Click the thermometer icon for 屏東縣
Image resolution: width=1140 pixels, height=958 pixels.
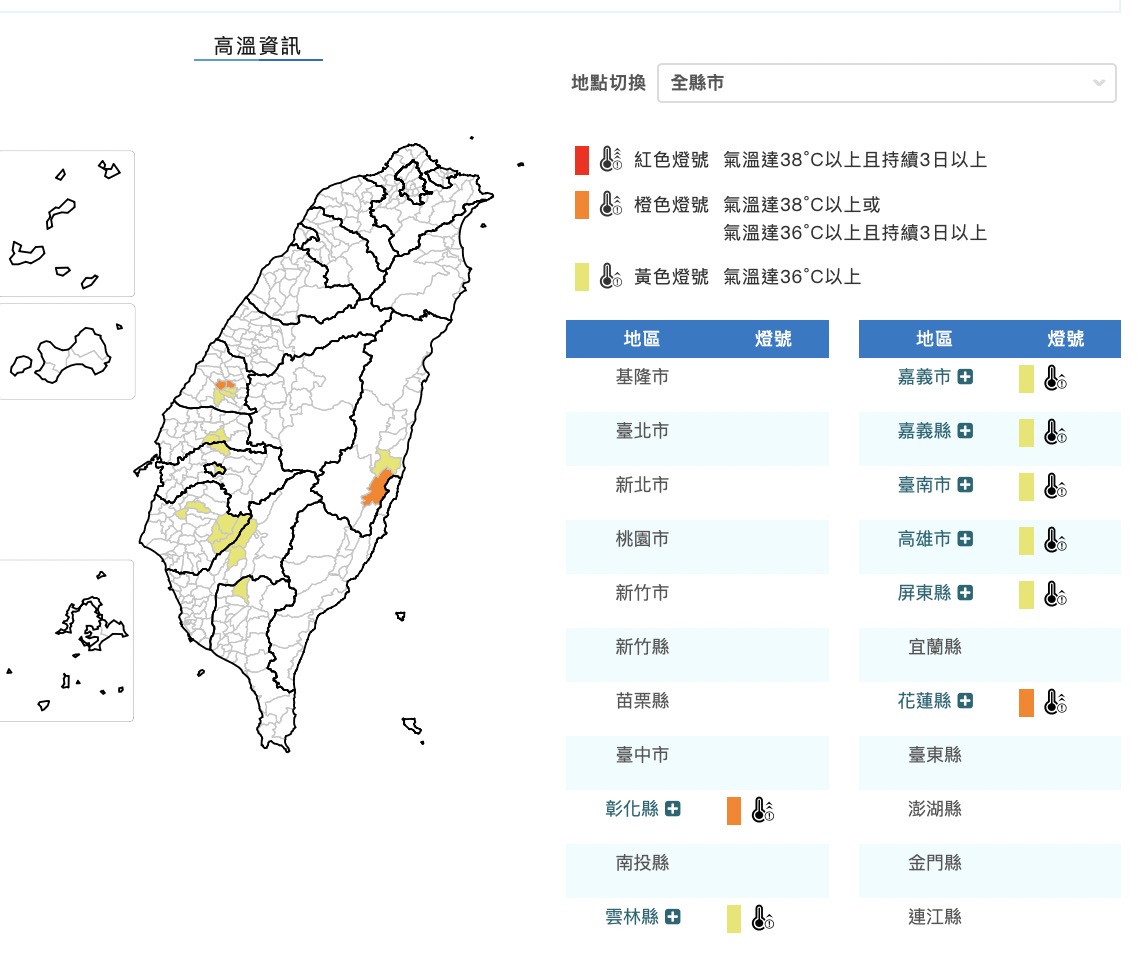pos(1055,594)
